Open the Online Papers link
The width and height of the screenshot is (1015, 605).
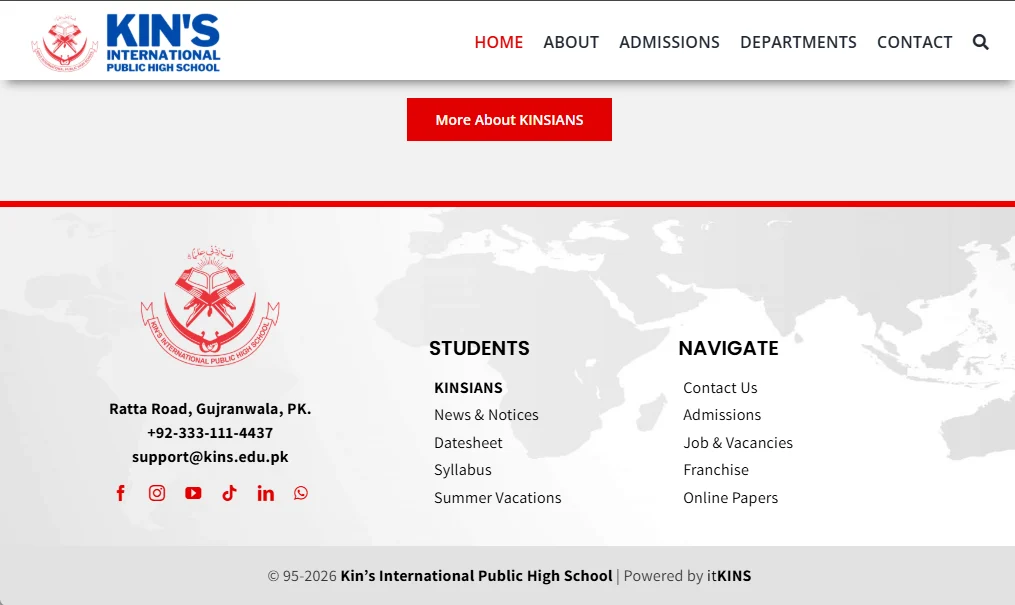[730, 497]
